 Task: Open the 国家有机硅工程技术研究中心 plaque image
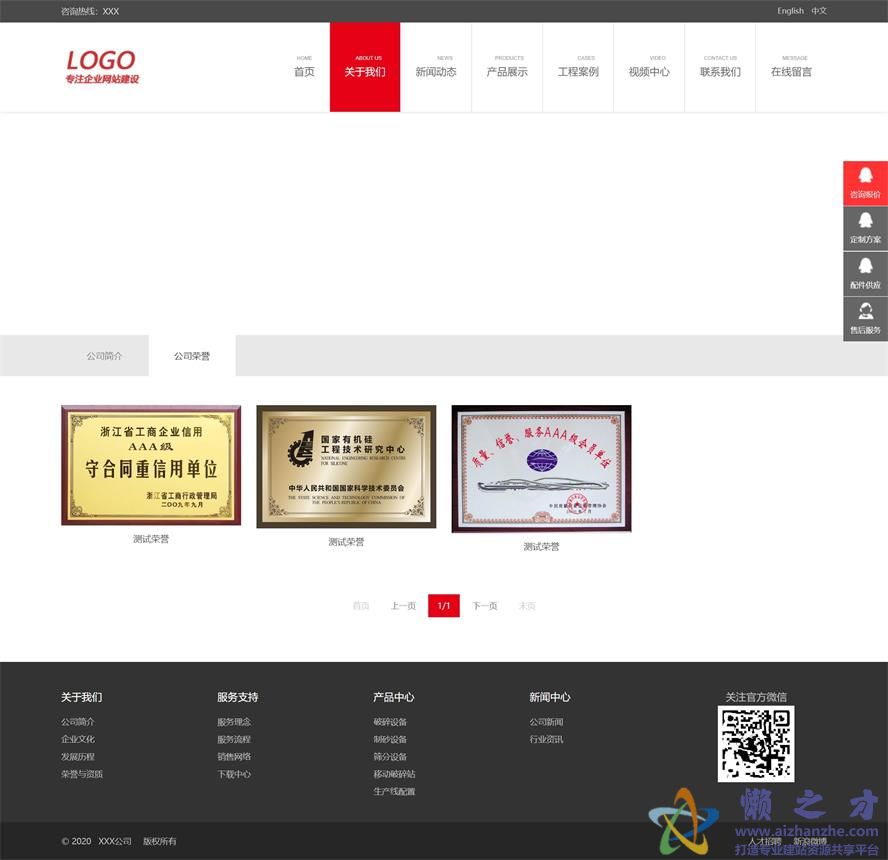click(346, 466)
